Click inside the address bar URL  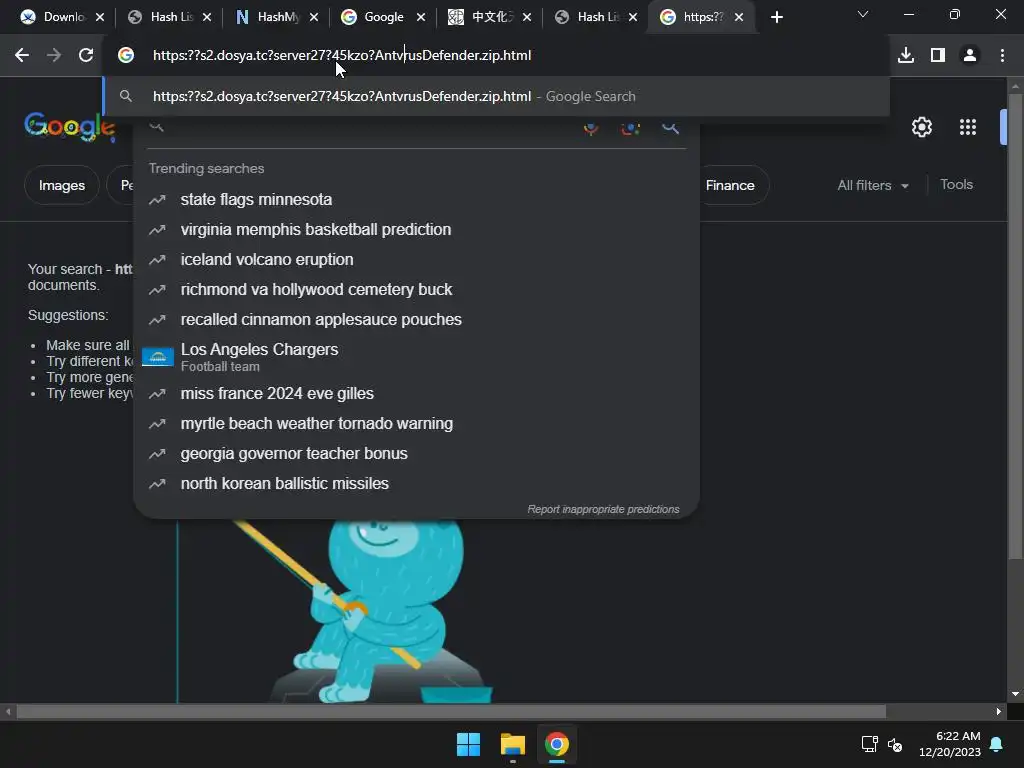coord(342,56)
